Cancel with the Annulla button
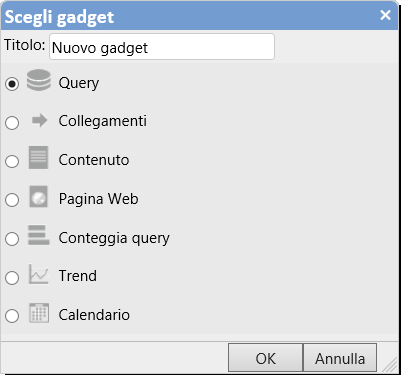 pos(340,358)
